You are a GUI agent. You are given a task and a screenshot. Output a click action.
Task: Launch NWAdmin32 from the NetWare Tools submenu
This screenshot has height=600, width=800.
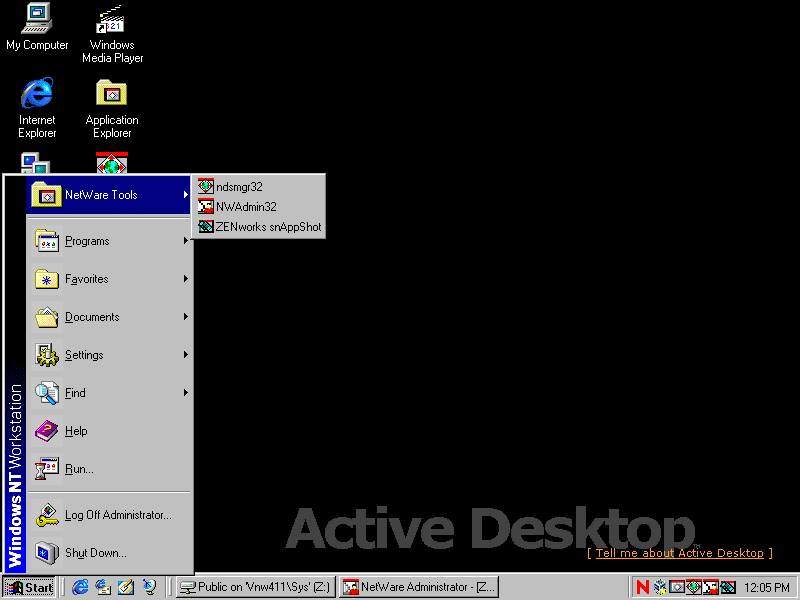point(259,207)
